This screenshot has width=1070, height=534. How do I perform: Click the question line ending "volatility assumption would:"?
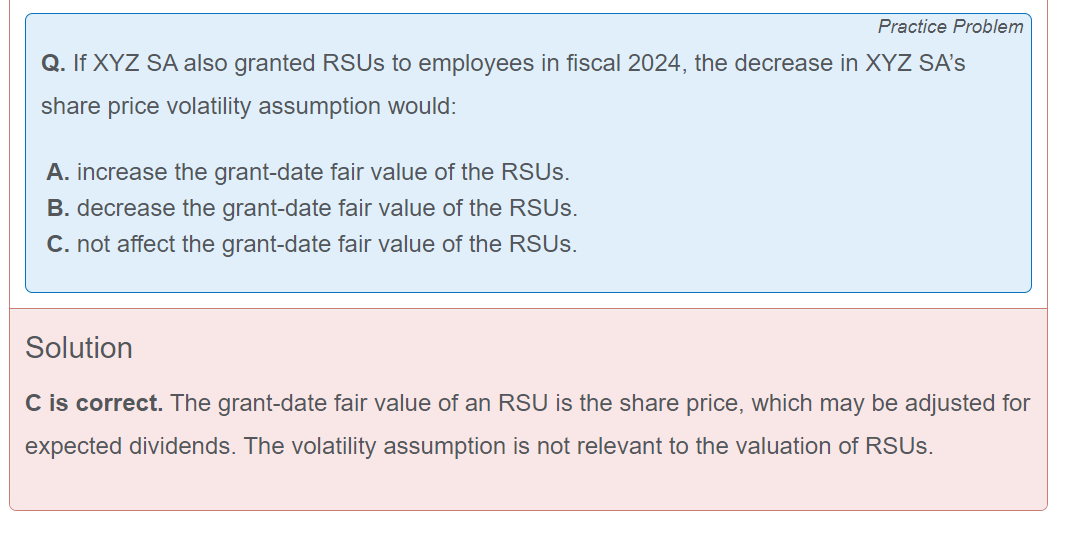tap(248, 106)
